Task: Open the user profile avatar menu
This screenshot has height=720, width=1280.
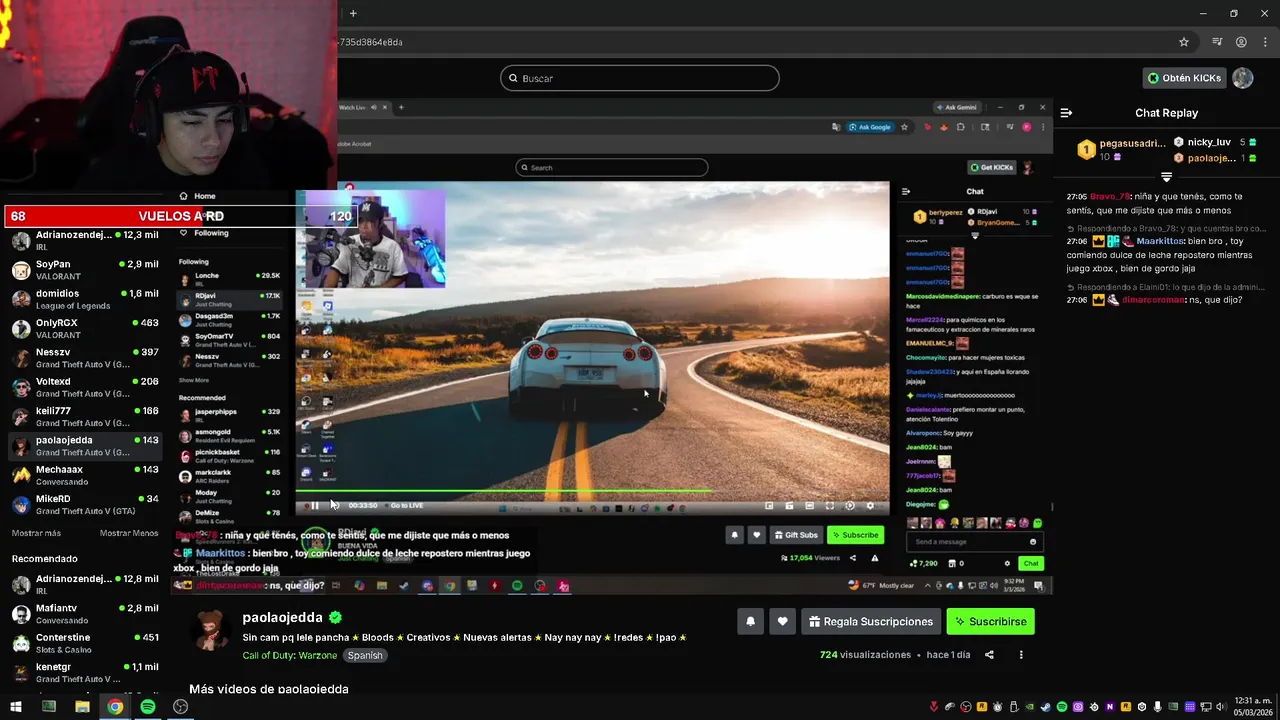Action: (x=1243, y=78)
